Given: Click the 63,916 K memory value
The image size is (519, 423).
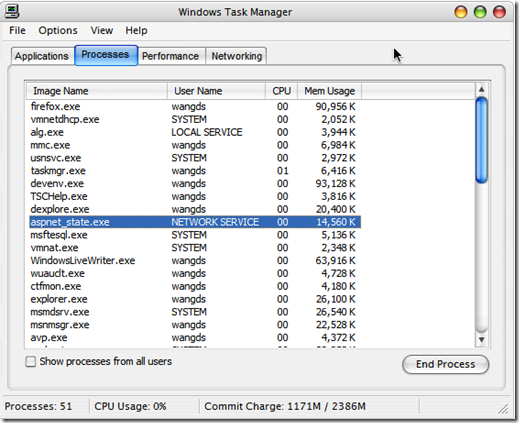Looking at the screenshot, I should 335,261.
